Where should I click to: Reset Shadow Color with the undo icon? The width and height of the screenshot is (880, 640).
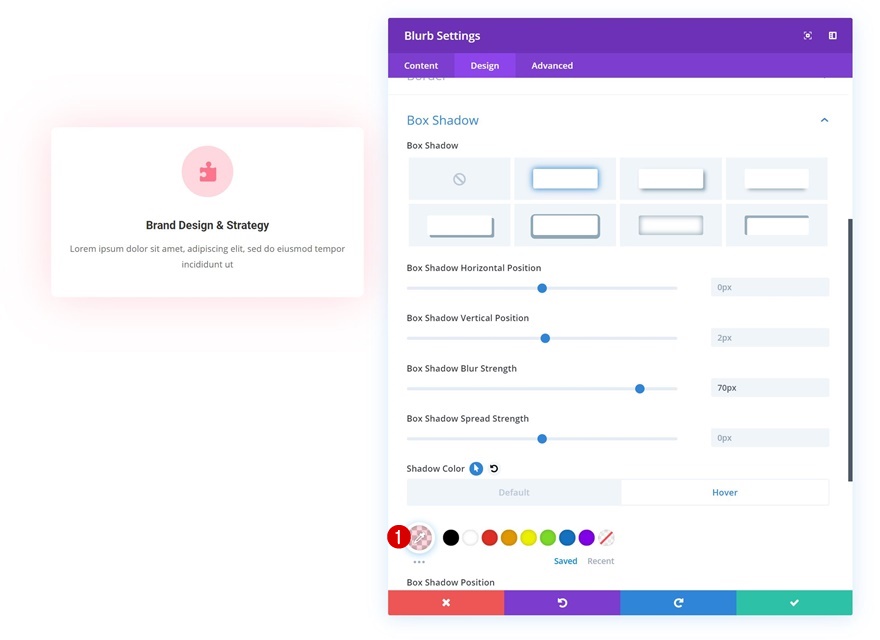click(494, 469)
